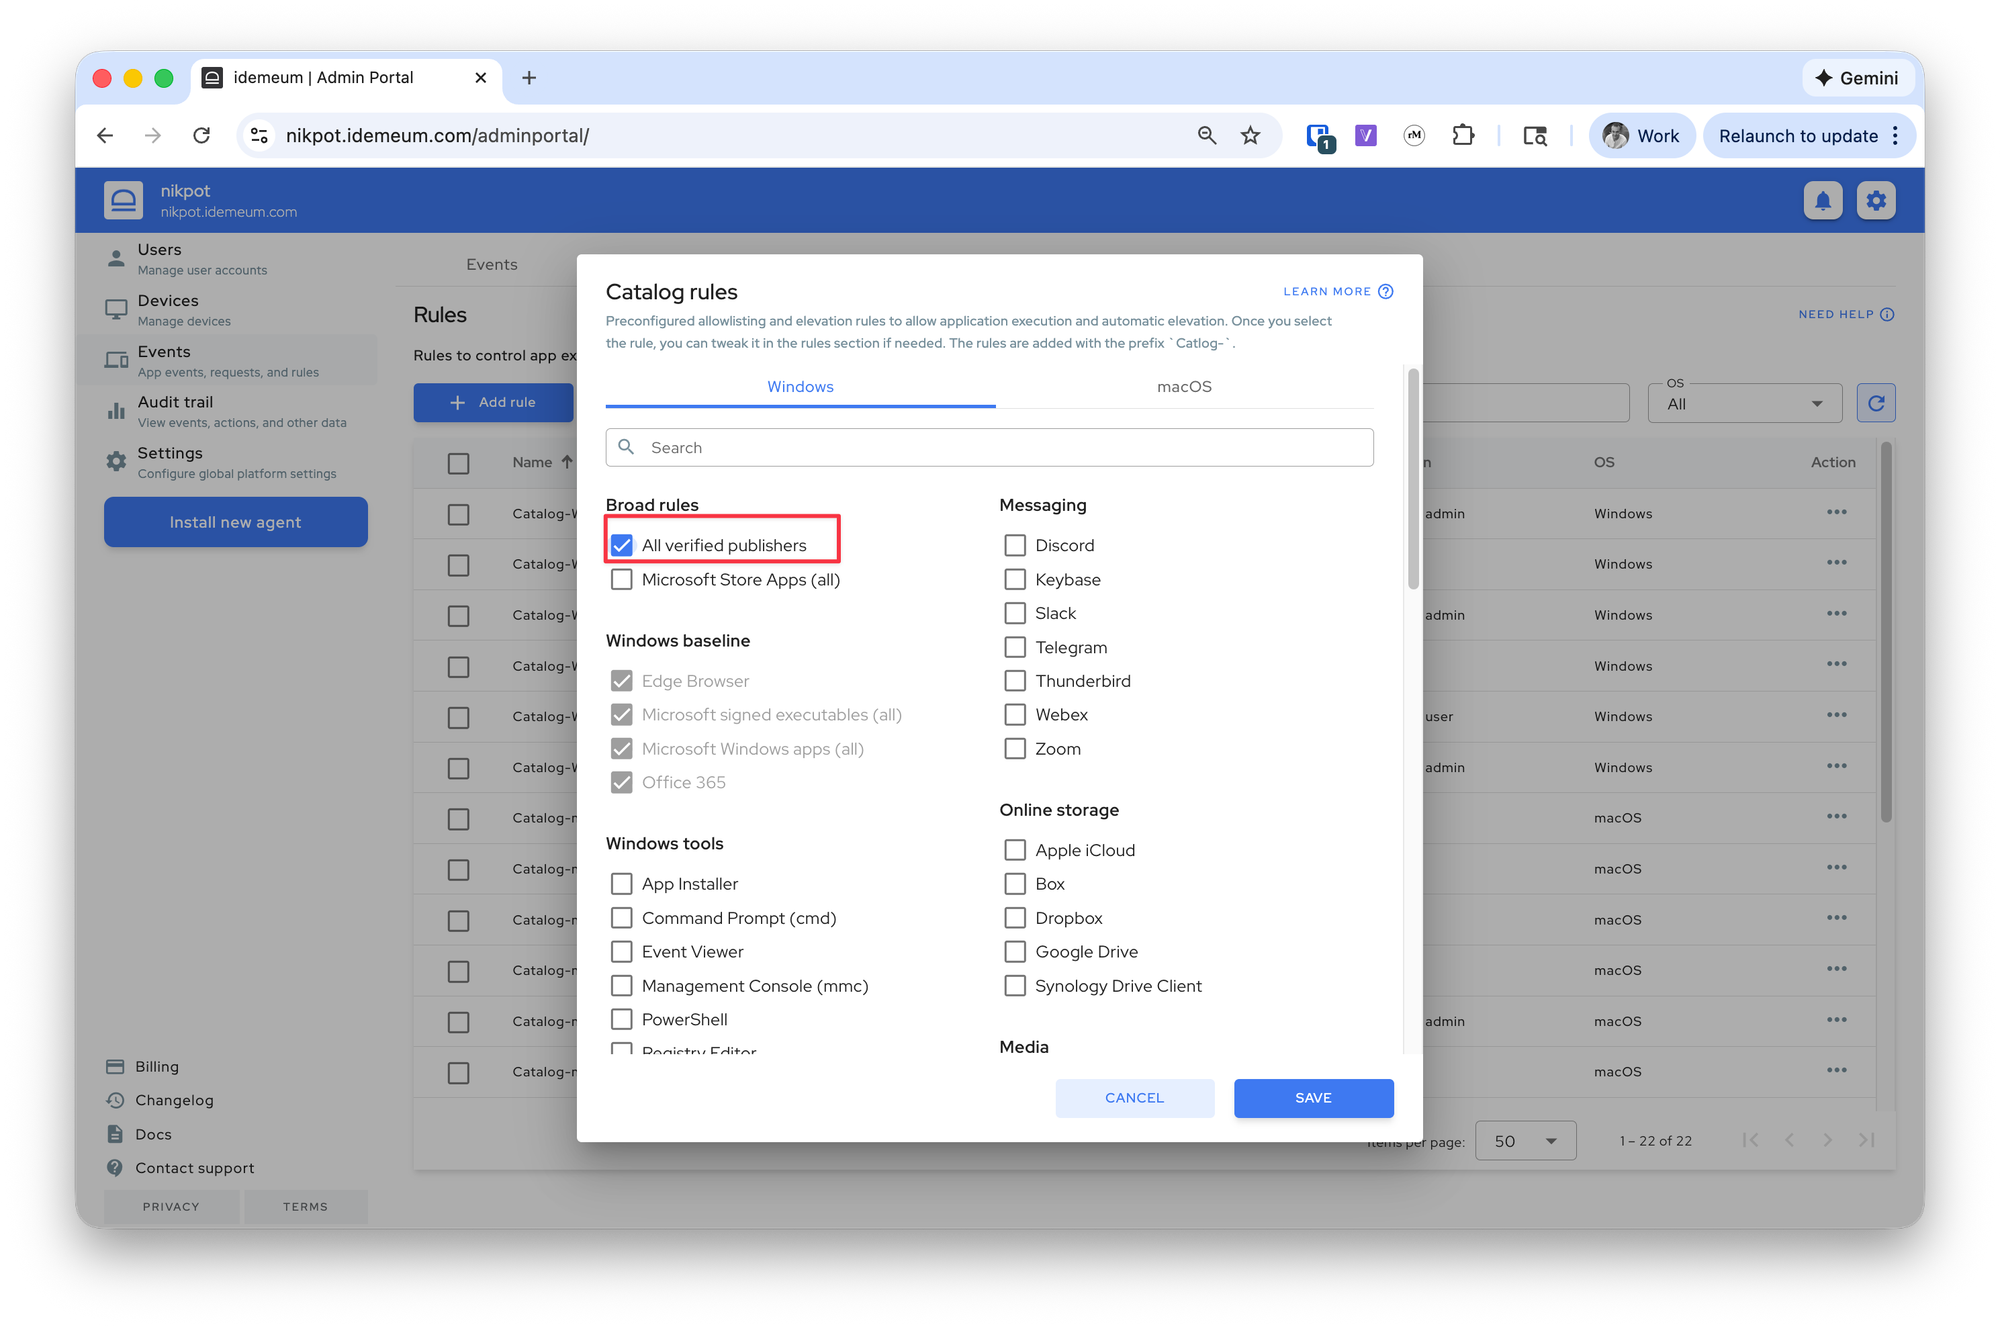Image resolution: width=2000 pixels, height=1328 pixels.
Task: Tick Microsoft Store Apps (all) checkbox
Action: [622, 579]
